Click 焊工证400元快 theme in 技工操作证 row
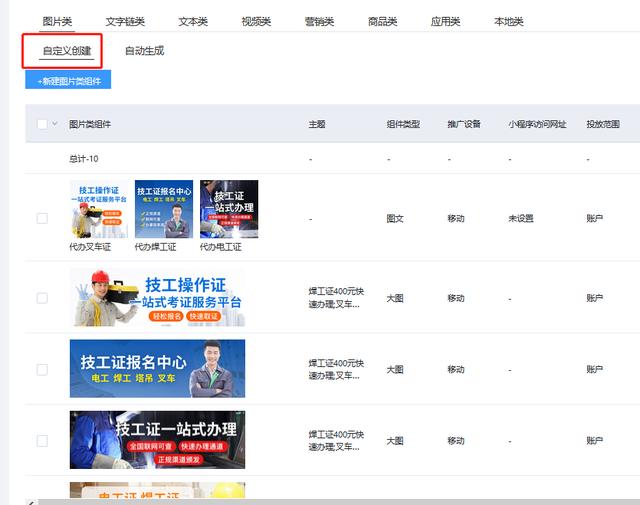Image resolution: width=640 pixels, height=505 pixels. 336,291
